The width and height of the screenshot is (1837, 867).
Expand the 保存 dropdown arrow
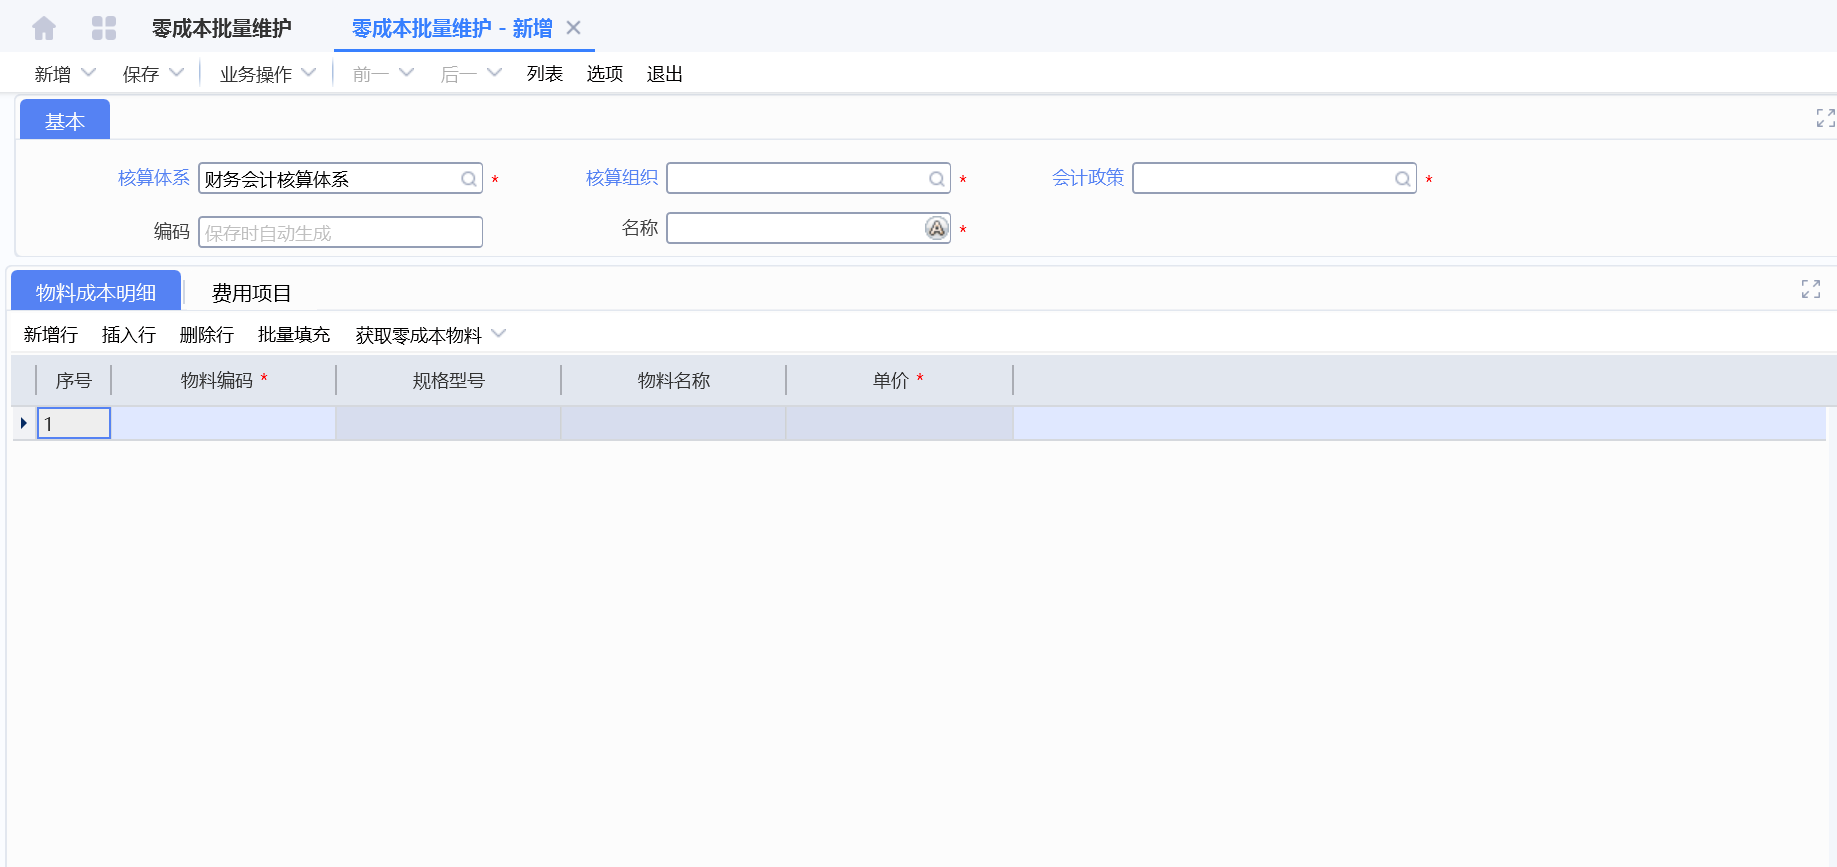coord(176,73)
